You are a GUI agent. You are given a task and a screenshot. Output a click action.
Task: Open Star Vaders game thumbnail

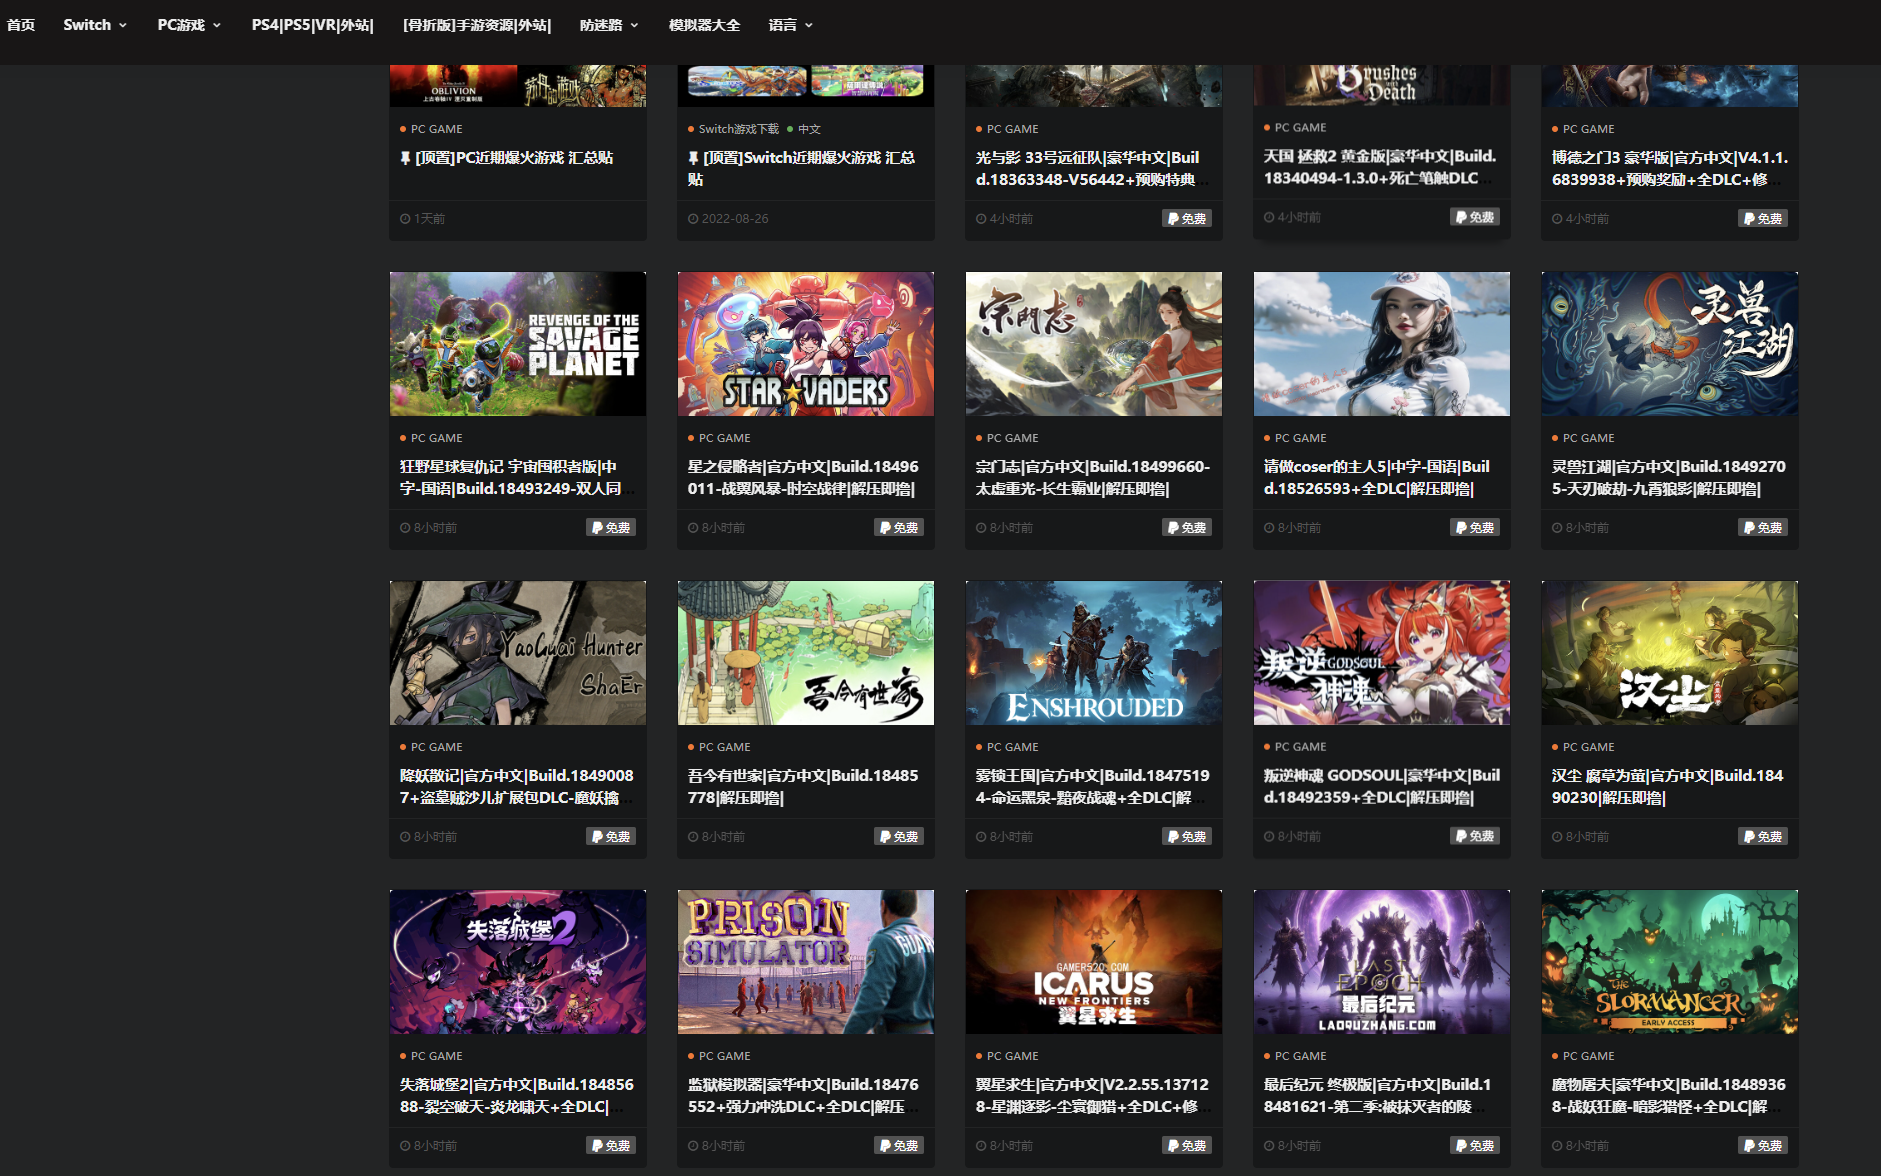pos(806,344)
